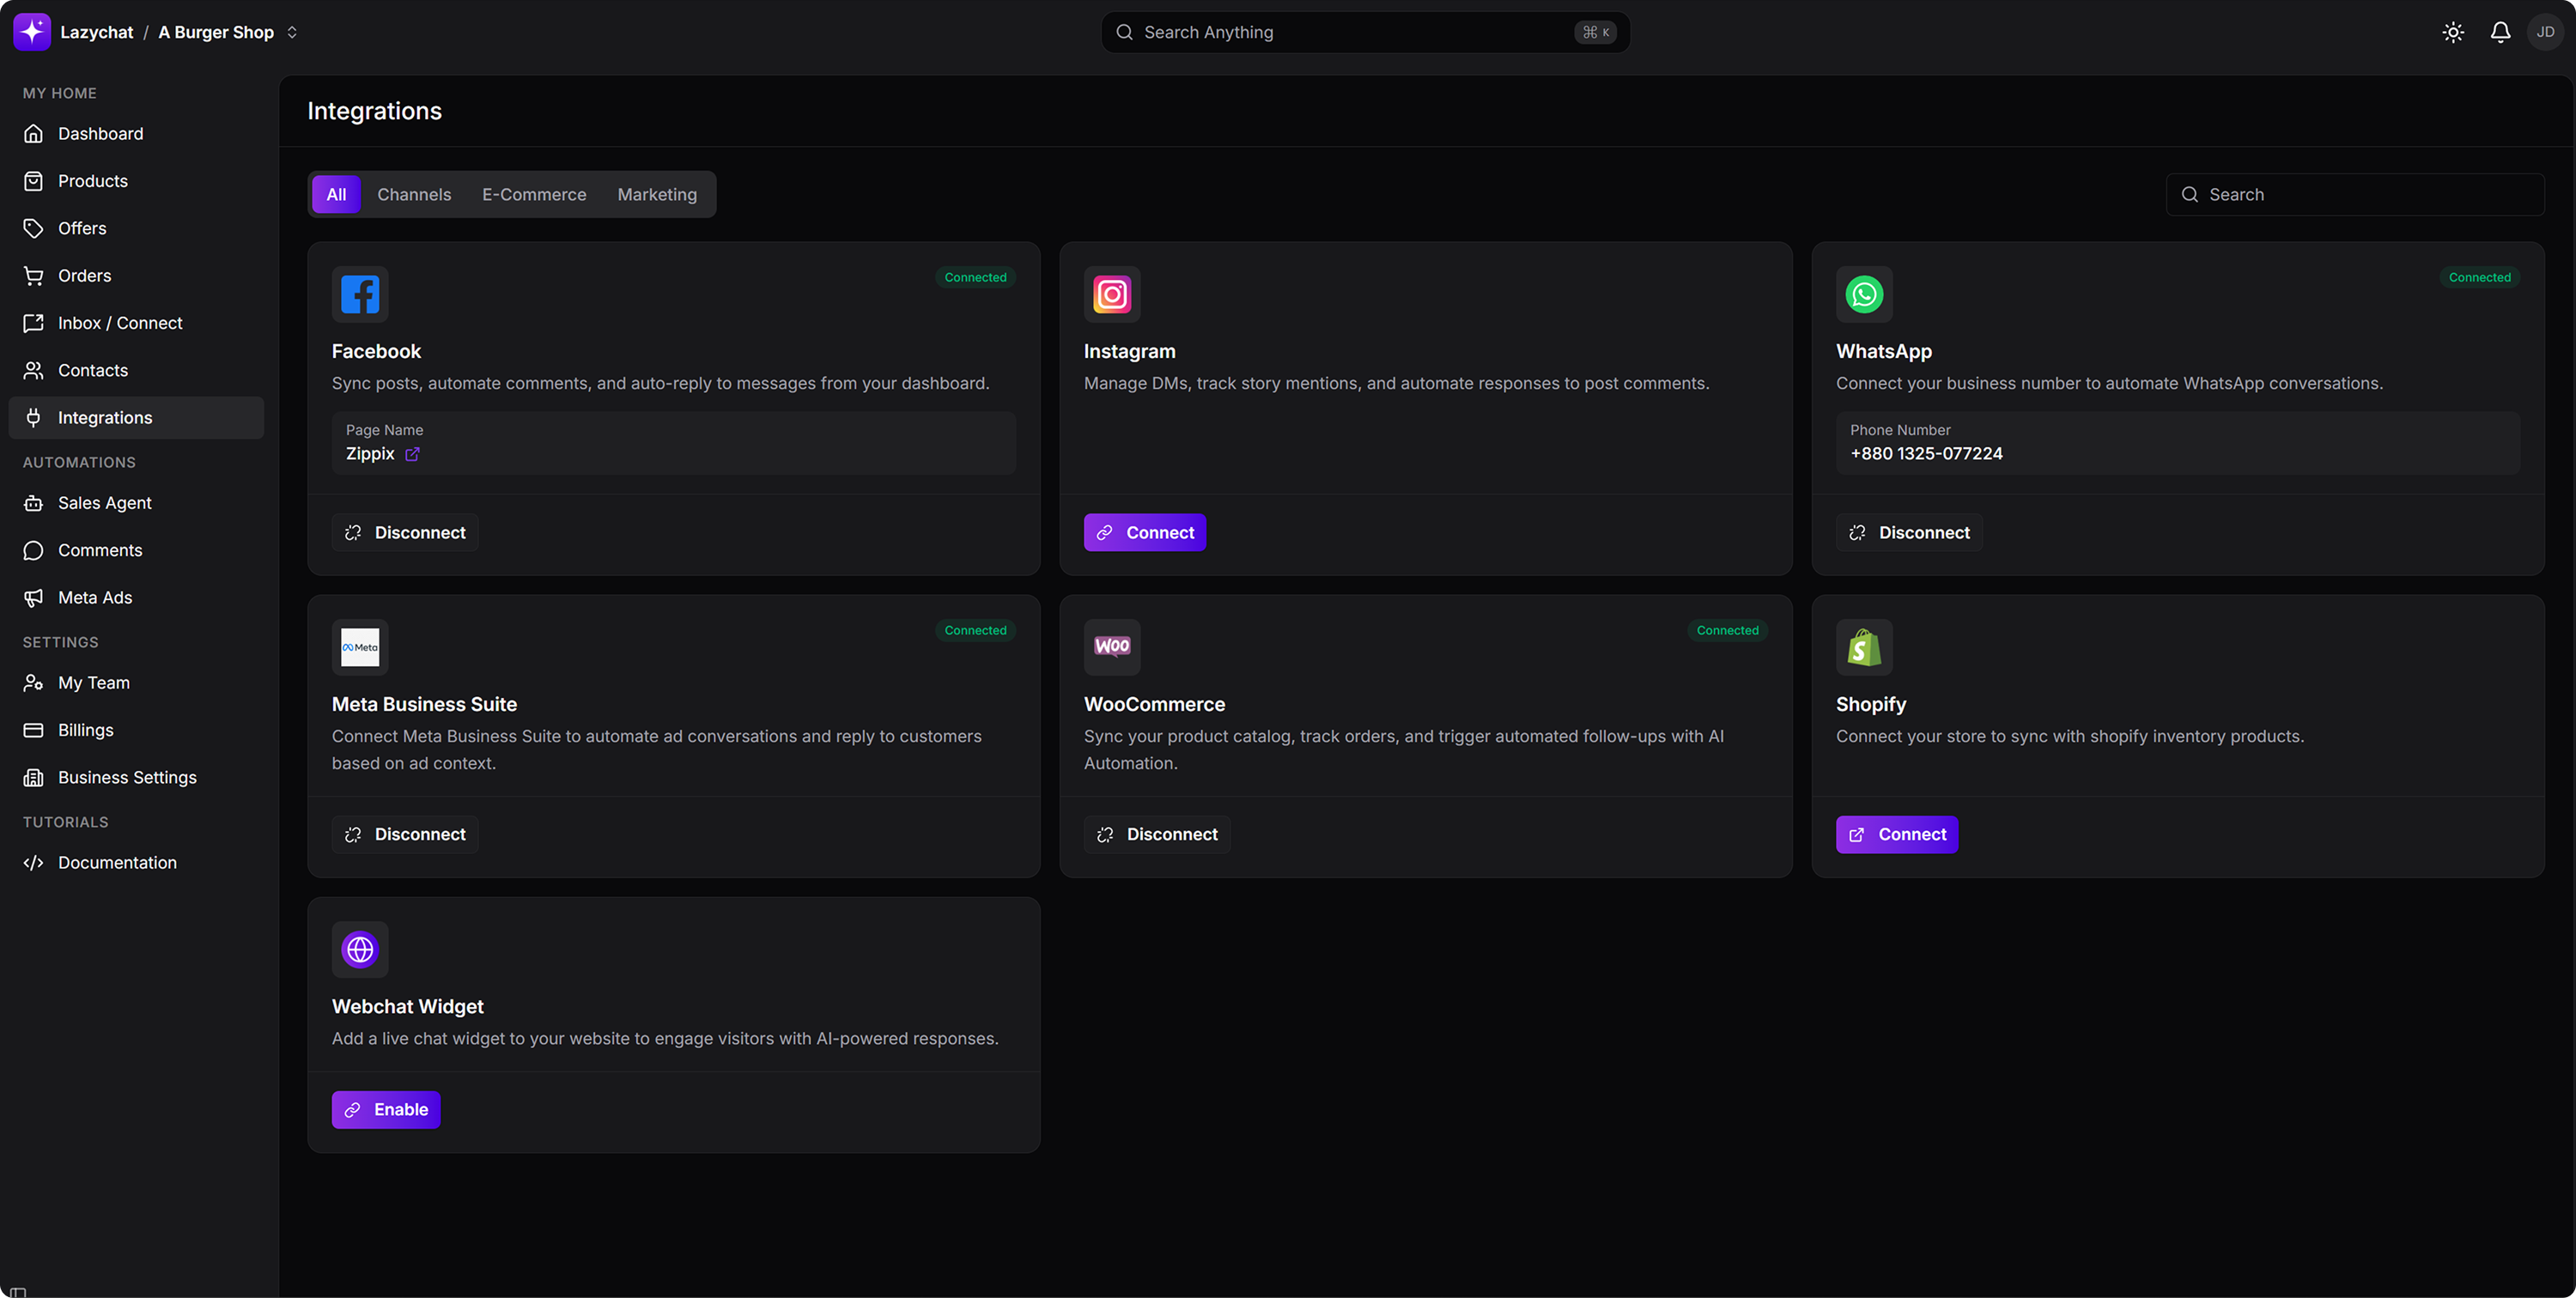Go to Meta Ads in sidebar
2576x1298 pixels.
95,597
